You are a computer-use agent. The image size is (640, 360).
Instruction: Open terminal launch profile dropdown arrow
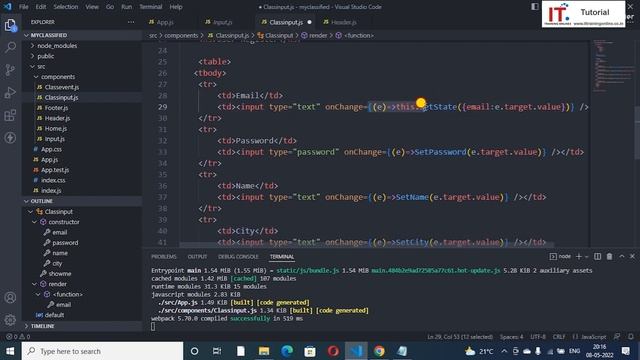[x=587, y=256]
